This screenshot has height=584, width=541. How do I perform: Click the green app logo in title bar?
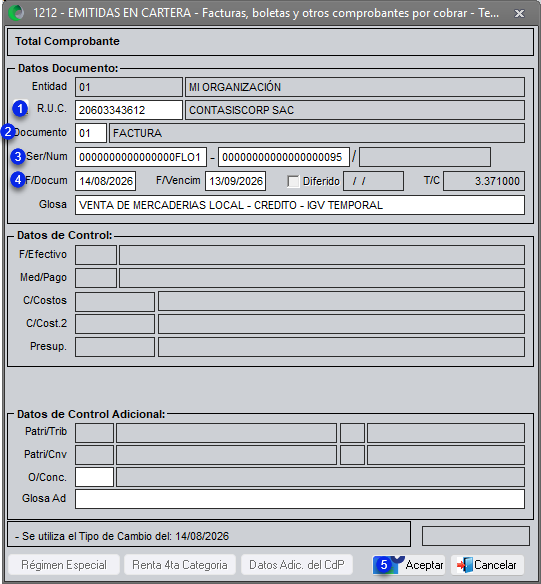[16, 13]
